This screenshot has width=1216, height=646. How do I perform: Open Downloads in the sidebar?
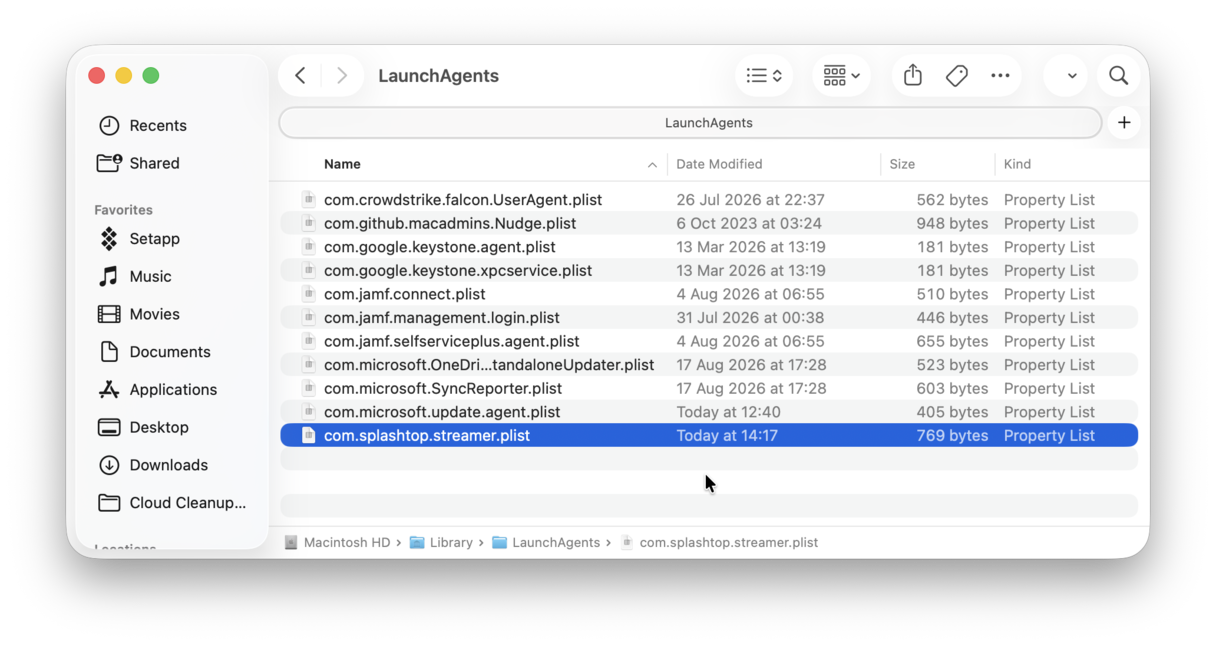click(171, 465)
